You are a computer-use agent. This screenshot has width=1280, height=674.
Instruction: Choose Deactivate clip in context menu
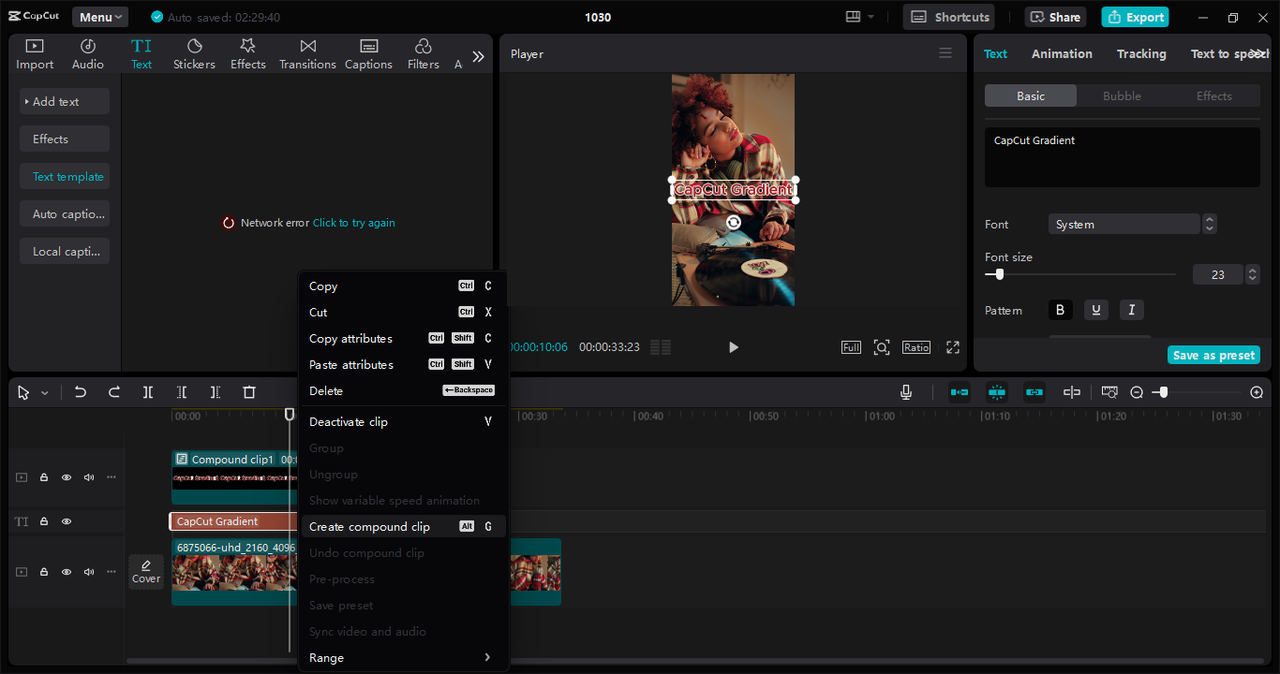pyautogui.click(x=403, y=421)
